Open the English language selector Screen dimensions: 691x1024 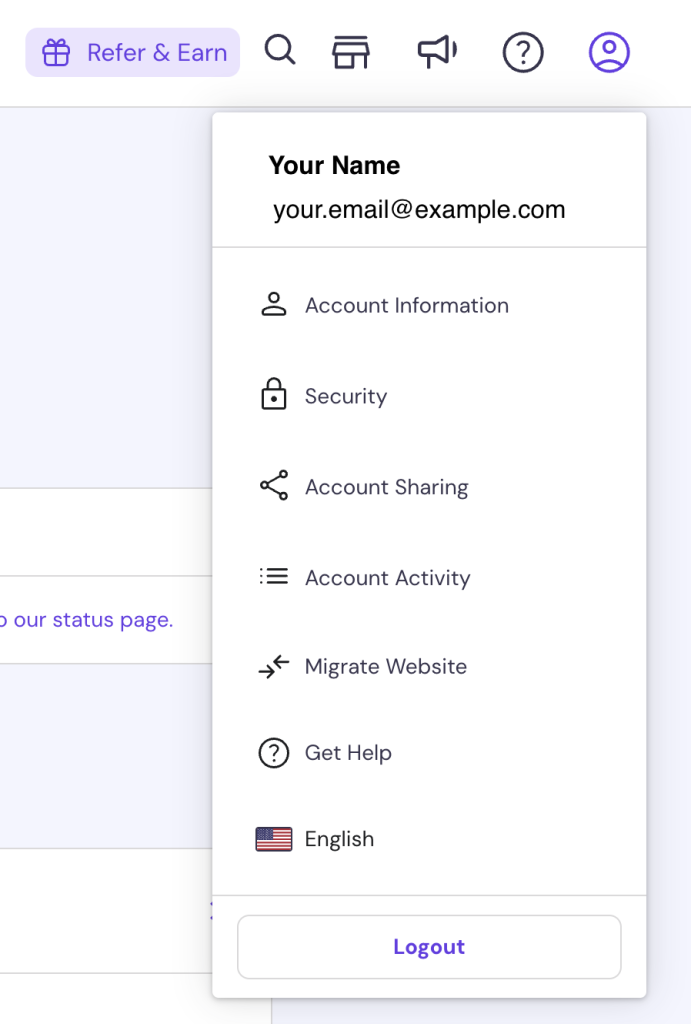click(339, 838)
